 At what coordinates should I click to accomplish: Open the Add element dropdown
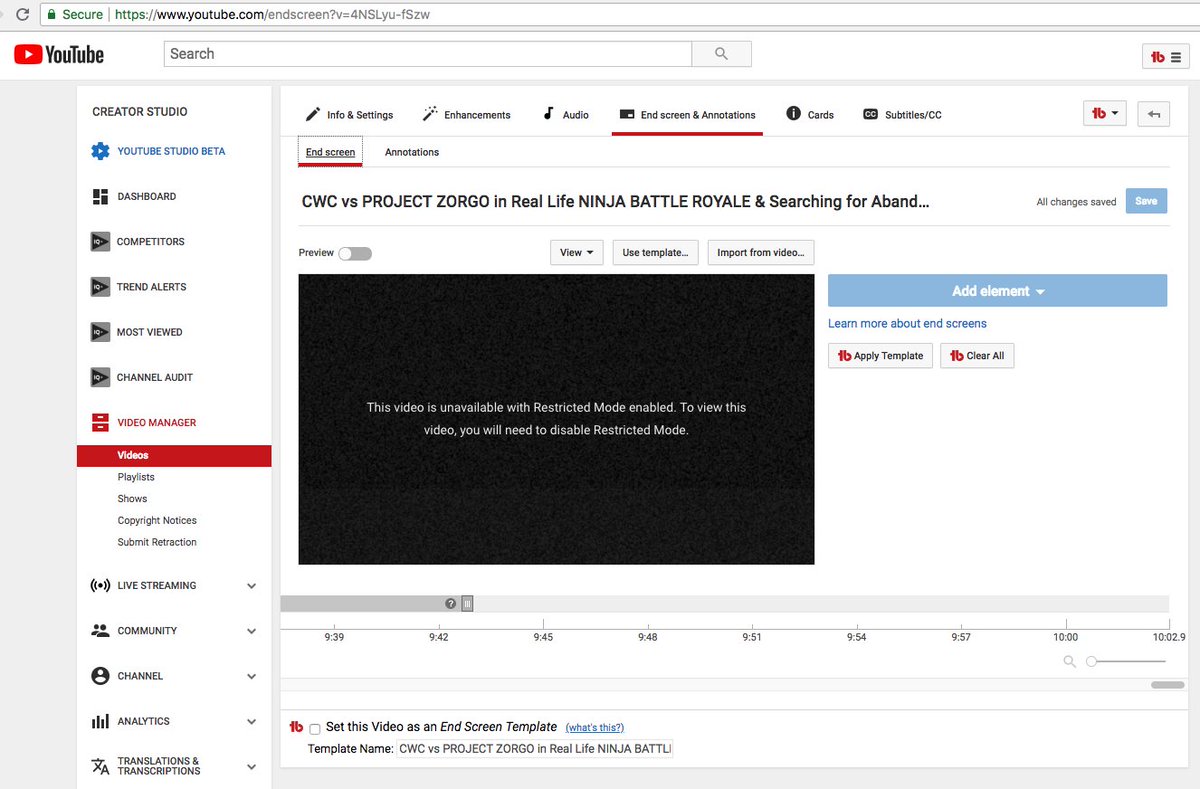pyautogui.click(x=997, y=291)
